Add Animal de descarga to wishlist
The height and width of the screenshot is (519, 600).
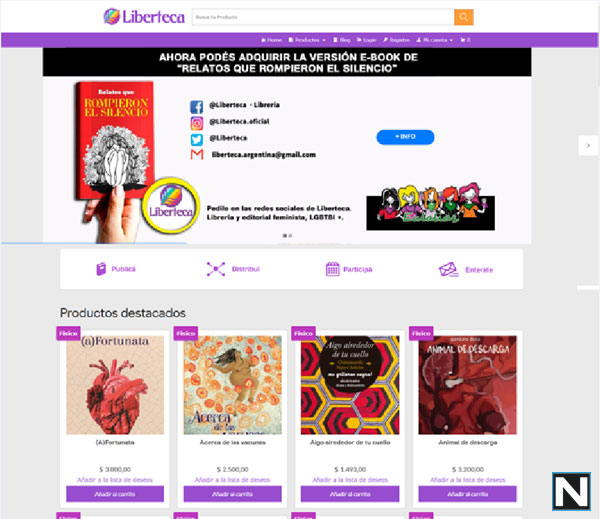pyautogui.click(x=468, y=480)
